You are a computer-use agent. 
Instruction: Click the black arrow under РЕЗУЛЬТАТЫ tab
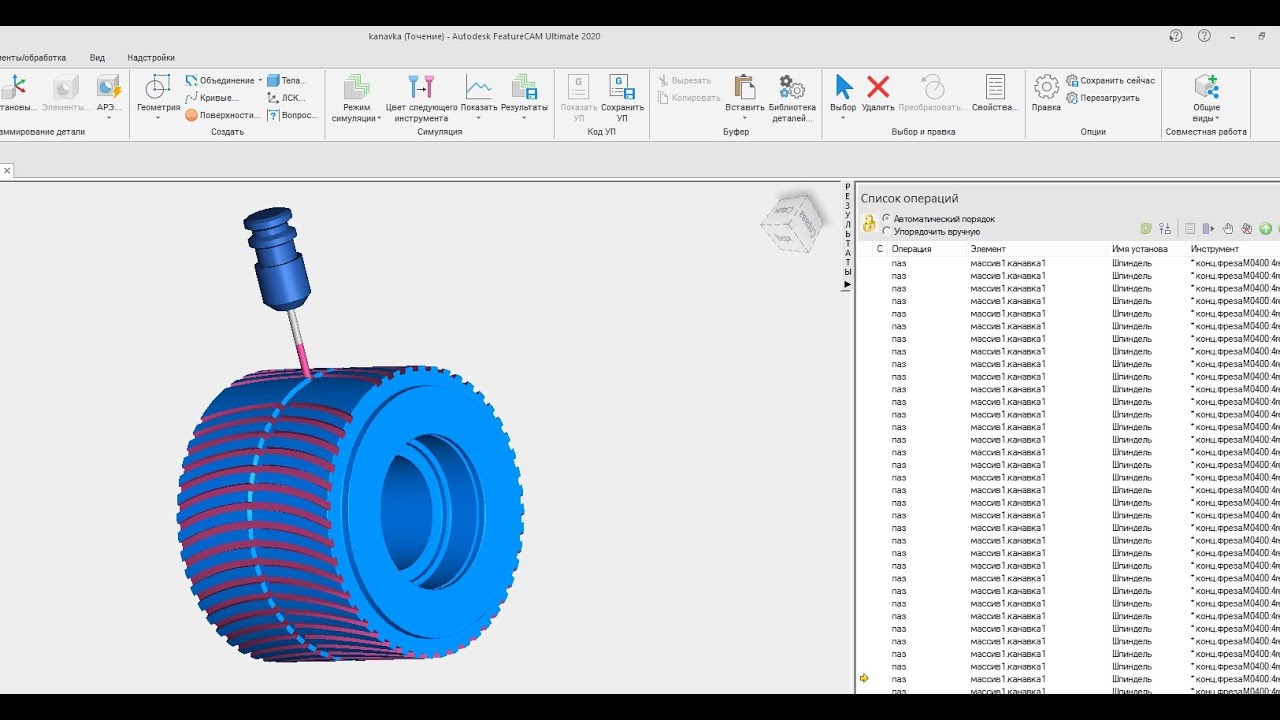[847, 285]
